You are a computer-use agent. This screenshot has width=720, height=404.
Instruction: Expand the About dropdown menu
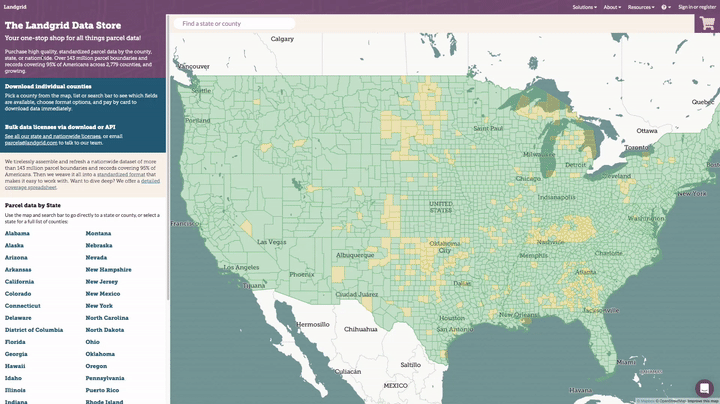click(x=612, y=7)
